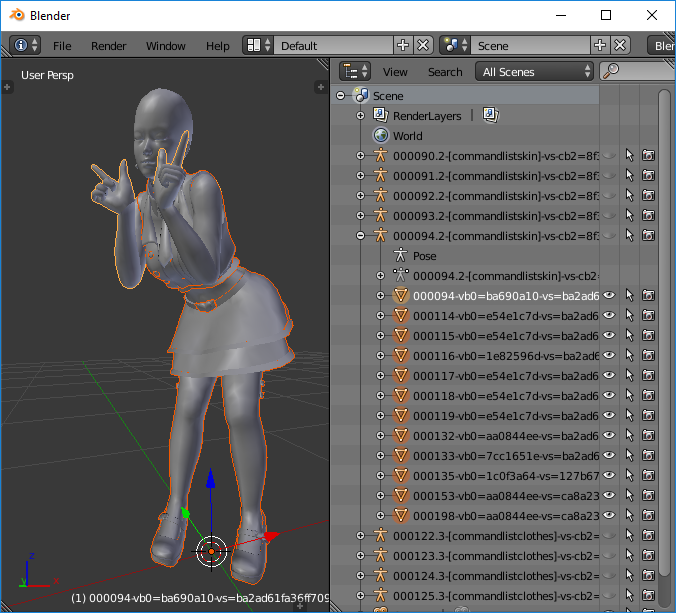Delete the Default screen layout
The image size is (676, 613).
[x=423, y=45]
